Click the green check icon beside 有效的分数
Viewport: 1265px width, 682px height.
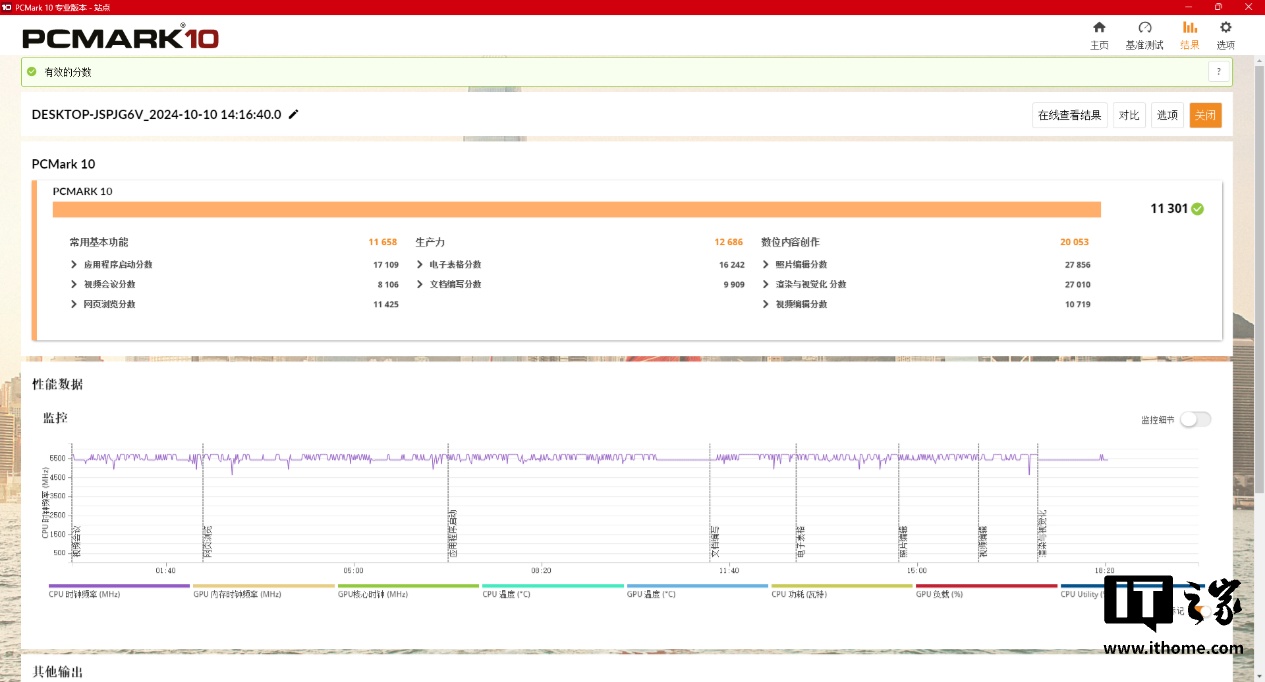coord(32,72)
